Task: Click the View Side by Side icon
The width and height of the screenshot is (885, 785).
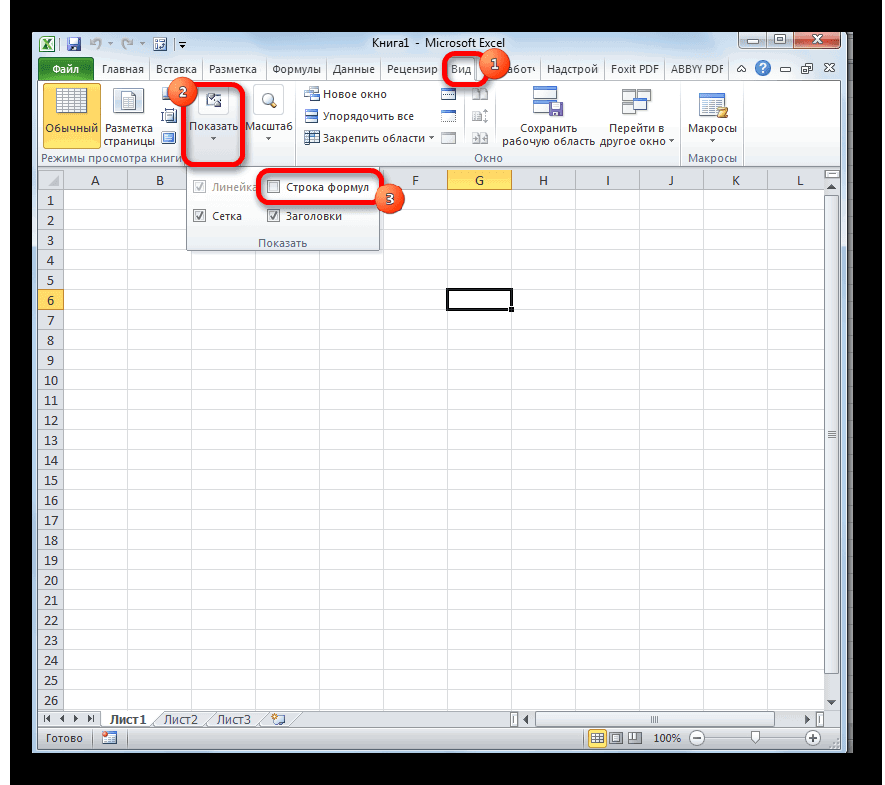Action: point(480,94)
